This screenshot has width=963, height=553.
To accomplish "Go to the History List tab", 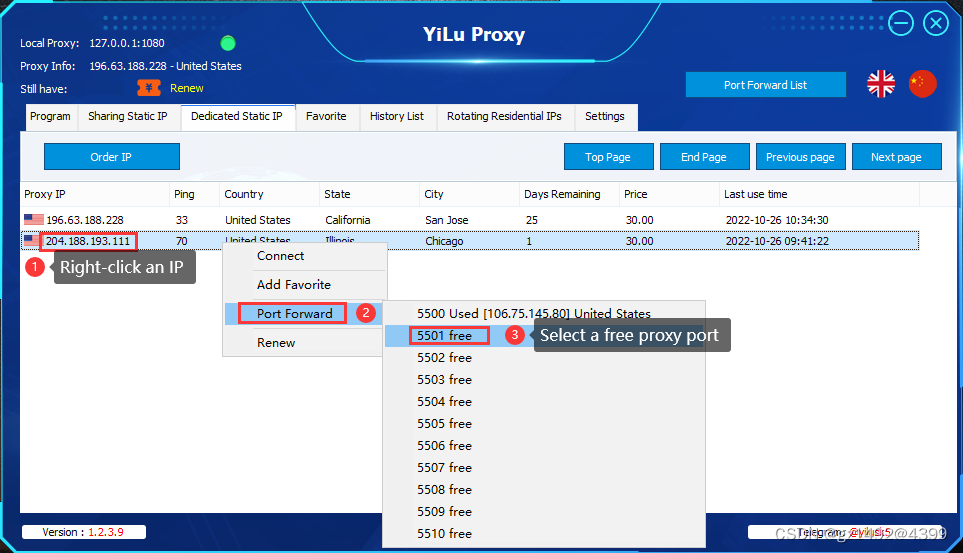I will [397, 117].
